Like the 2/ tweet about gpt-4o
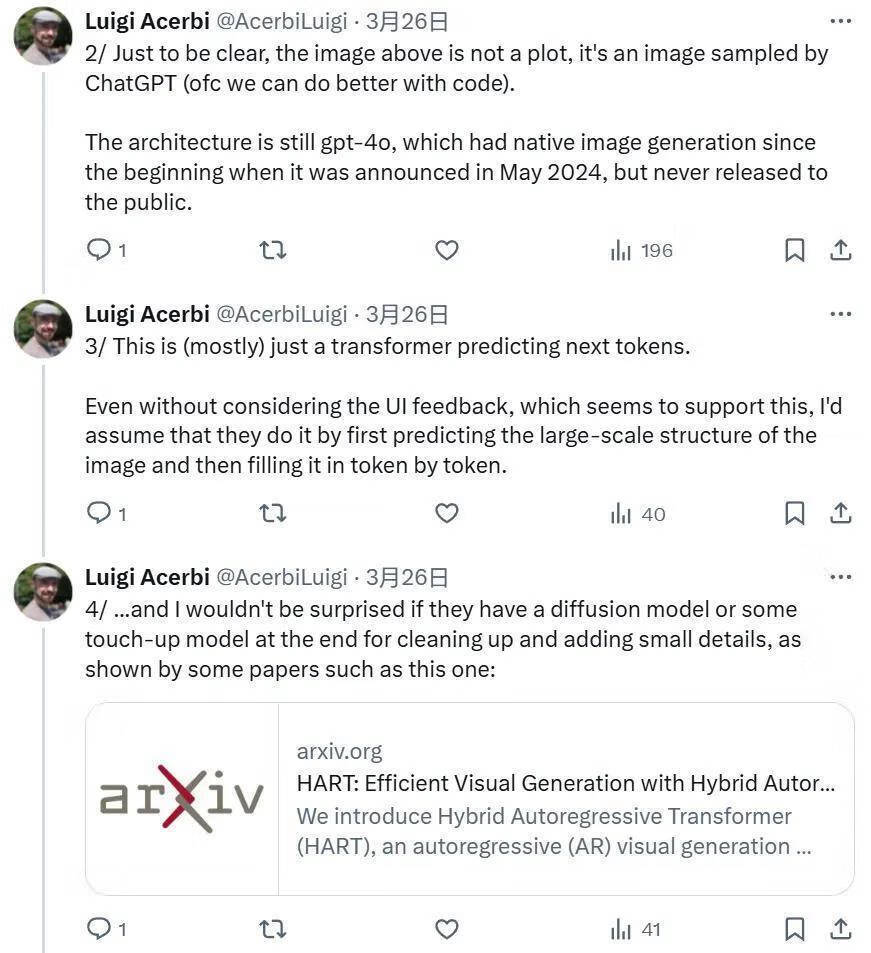 tap(447, 250)
